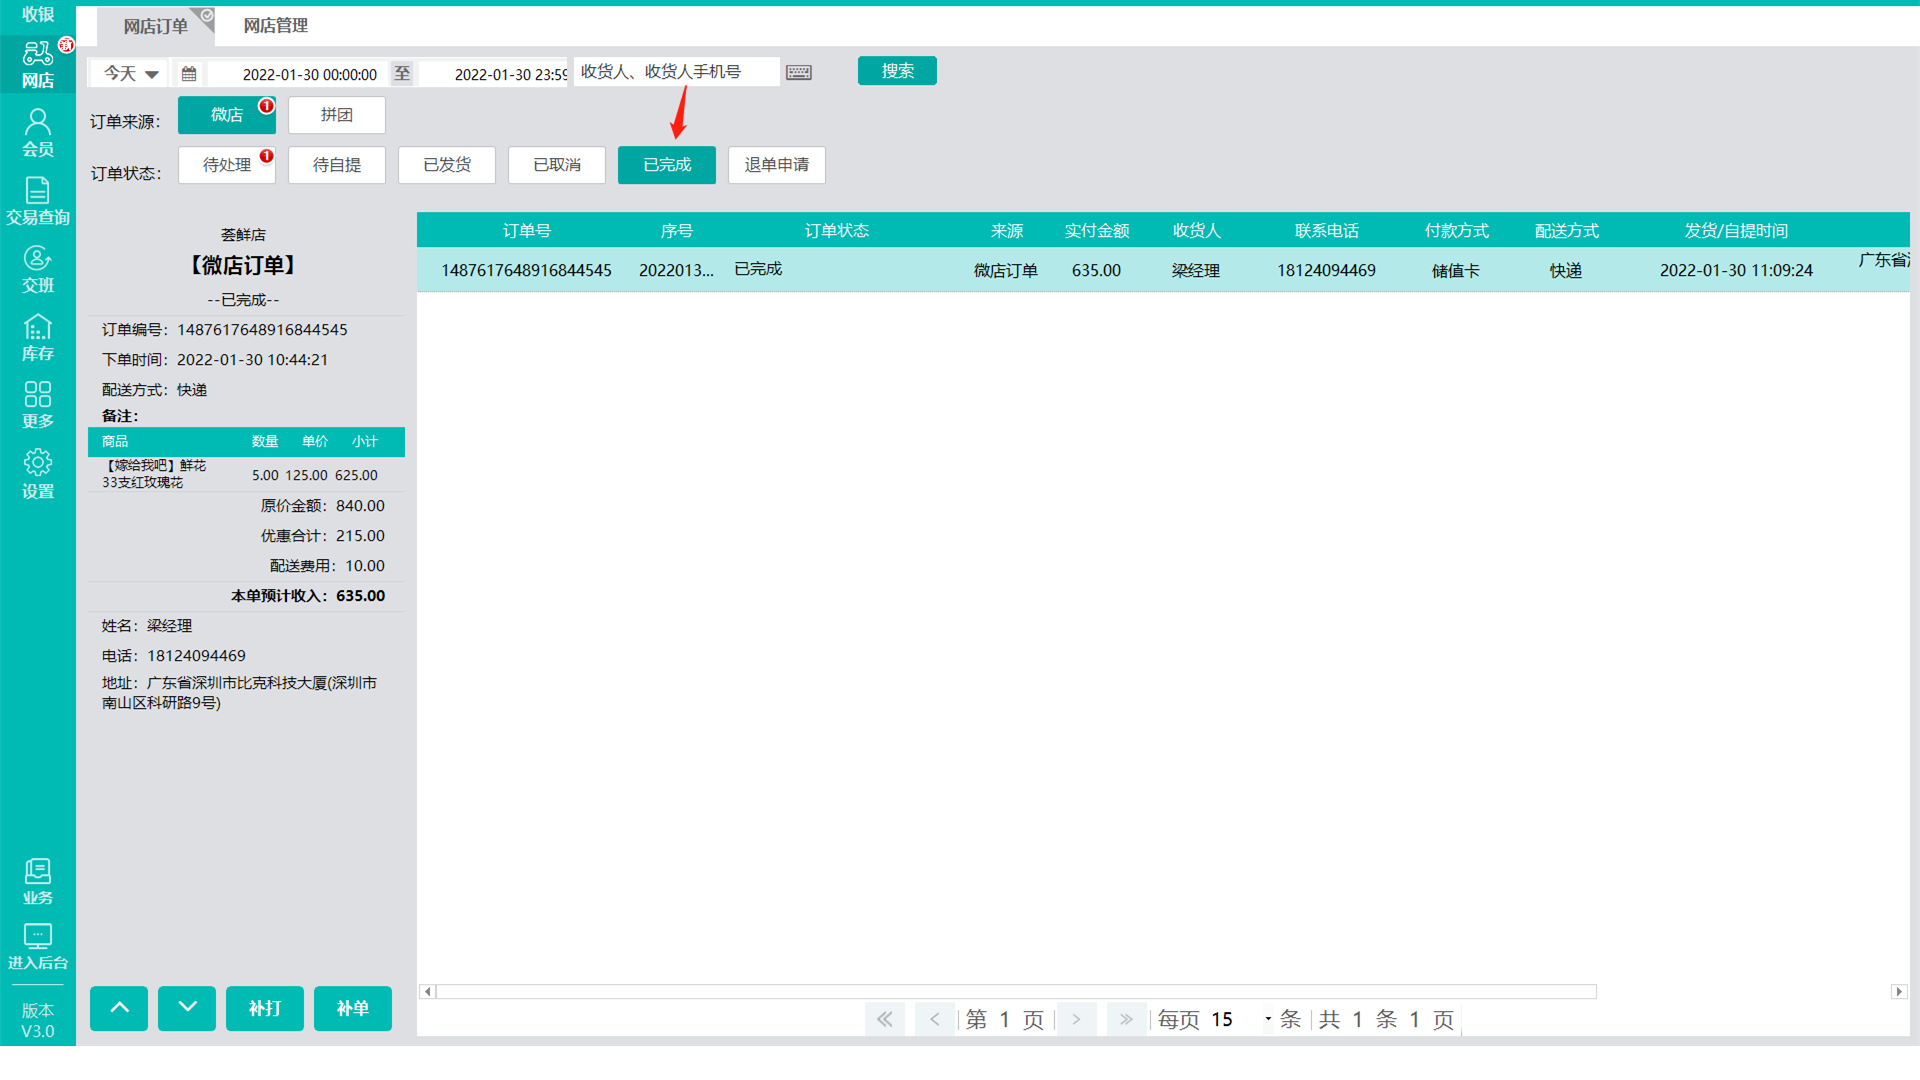Screen dimensions: 1920x1080
Task: Click the up arrow button in receipt panel
Action: (119, 1008)
